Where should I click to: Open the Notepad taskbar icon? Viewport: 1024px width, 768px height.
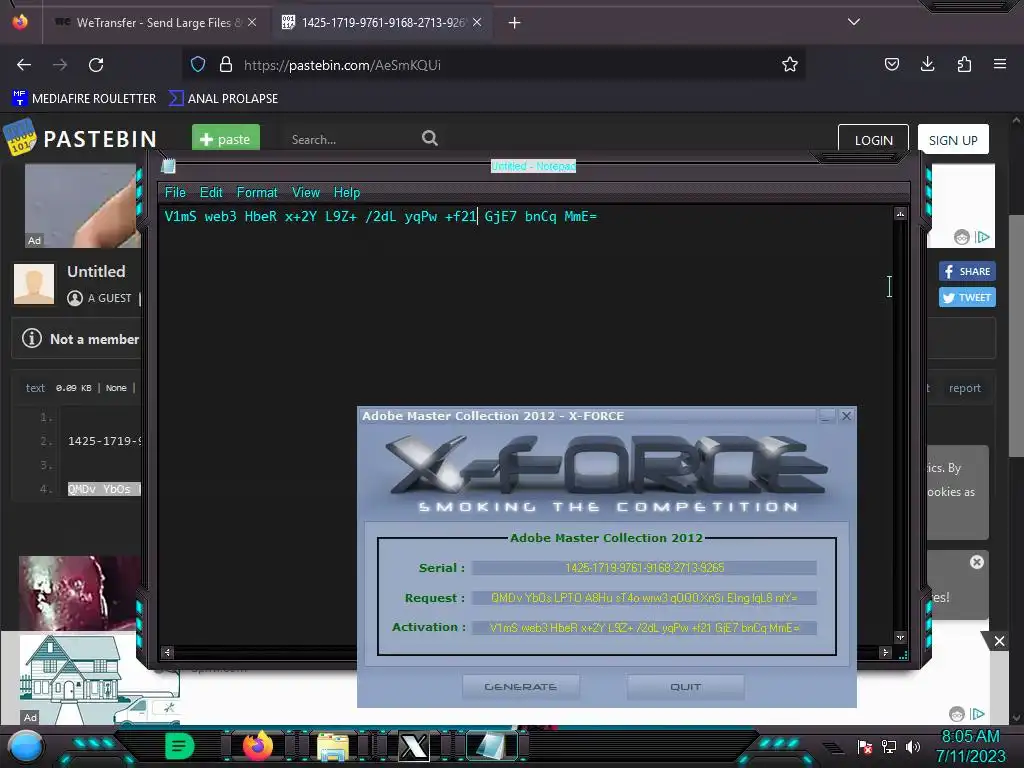point(490,746)
